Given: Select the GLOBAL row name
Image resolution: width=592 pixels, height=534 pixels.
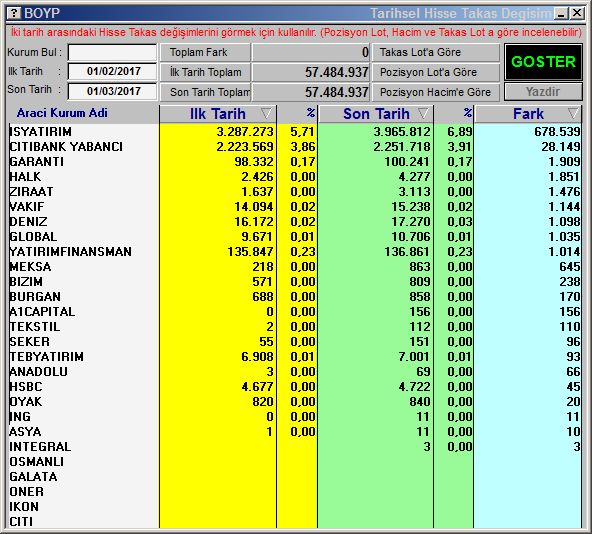Looking at the screenshot, I should coord(33,237).
